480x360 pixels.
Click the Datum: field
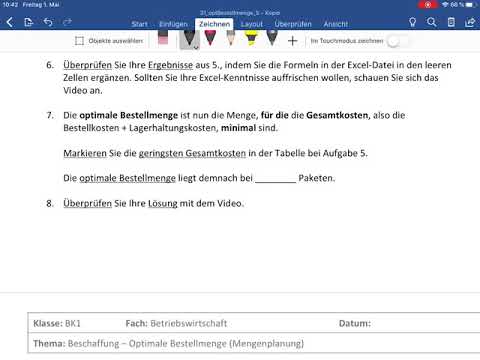pyautogui.click(x=355, y=323)
